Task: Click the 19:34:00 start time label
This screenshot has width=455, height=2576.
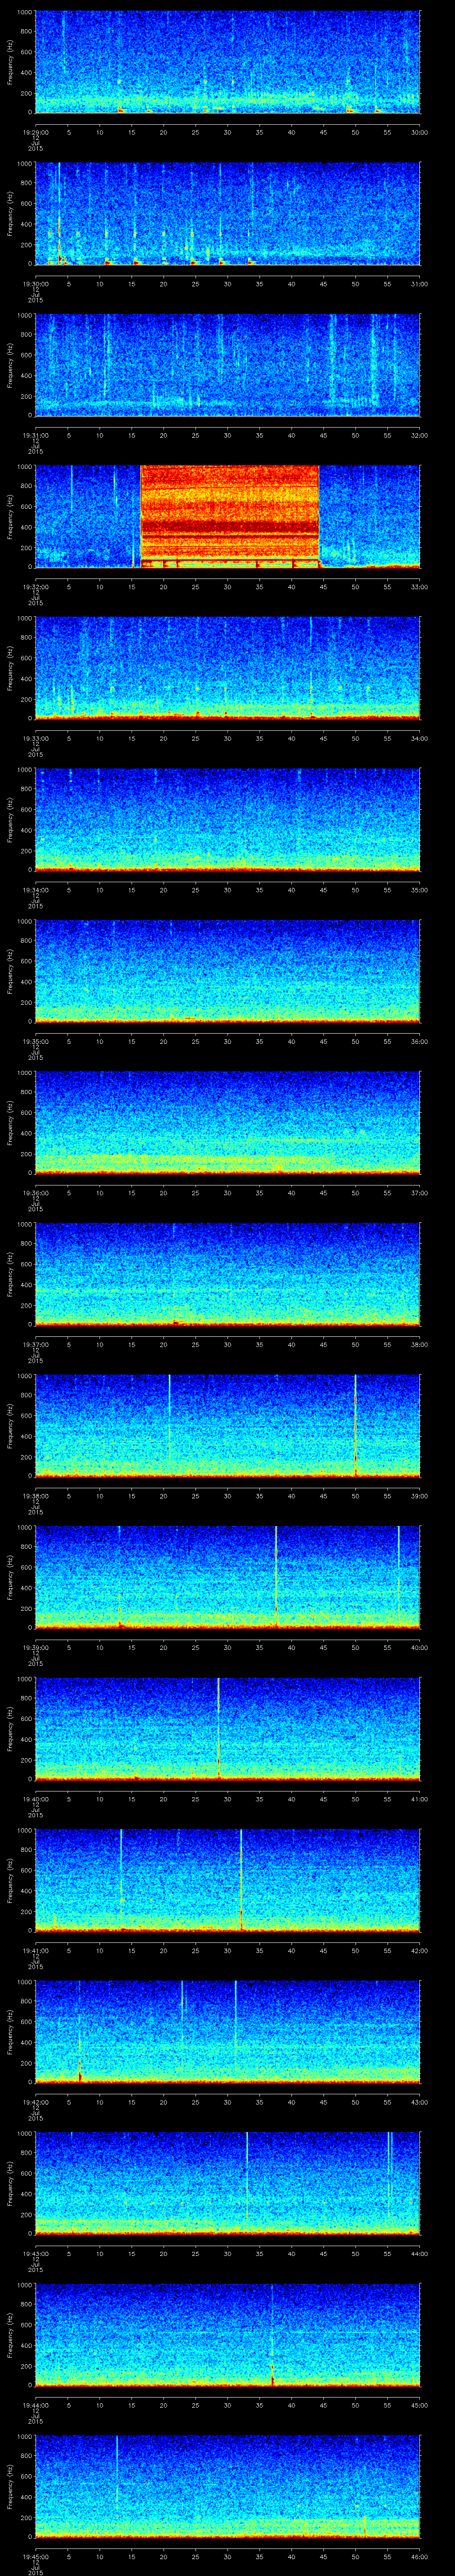Action: 35,890
